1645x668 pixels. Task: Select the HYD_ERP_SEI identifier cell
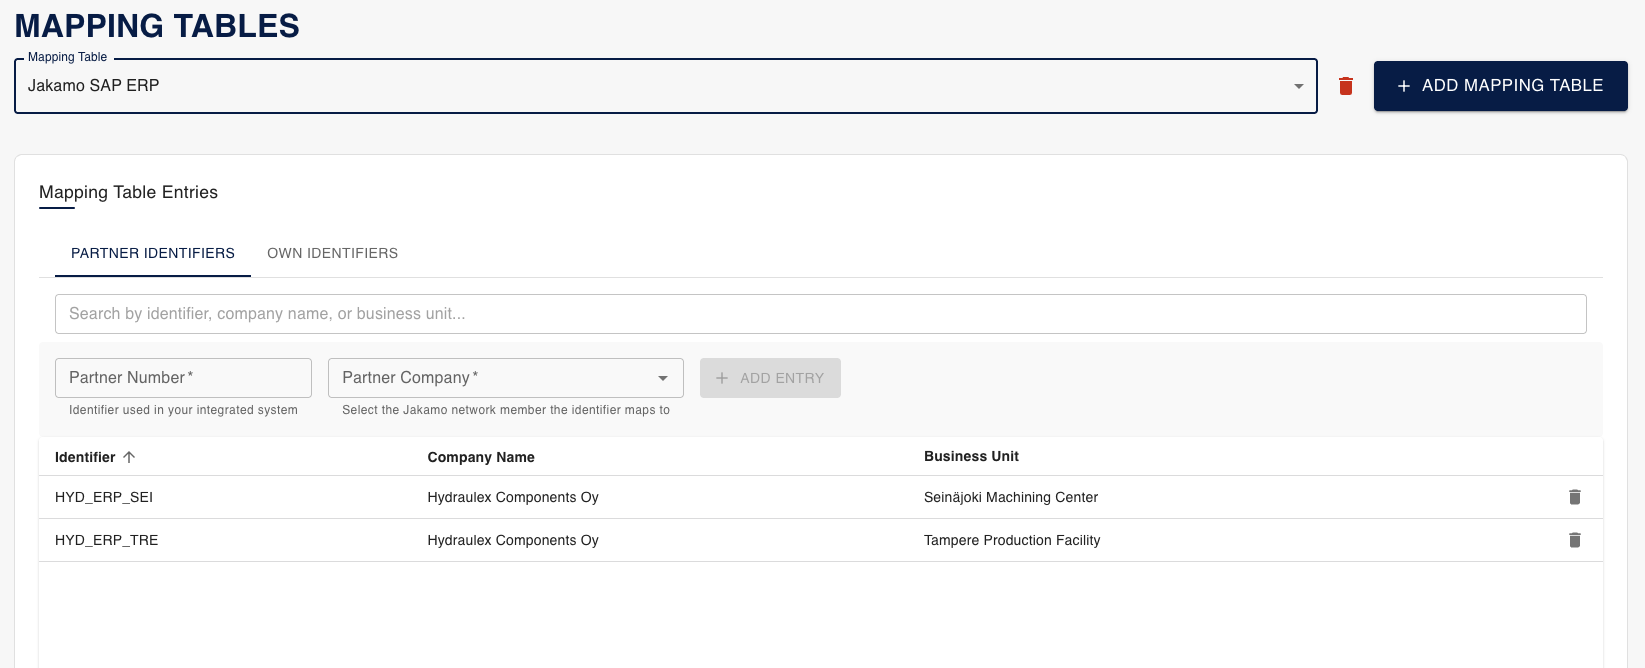coord(104,497)
